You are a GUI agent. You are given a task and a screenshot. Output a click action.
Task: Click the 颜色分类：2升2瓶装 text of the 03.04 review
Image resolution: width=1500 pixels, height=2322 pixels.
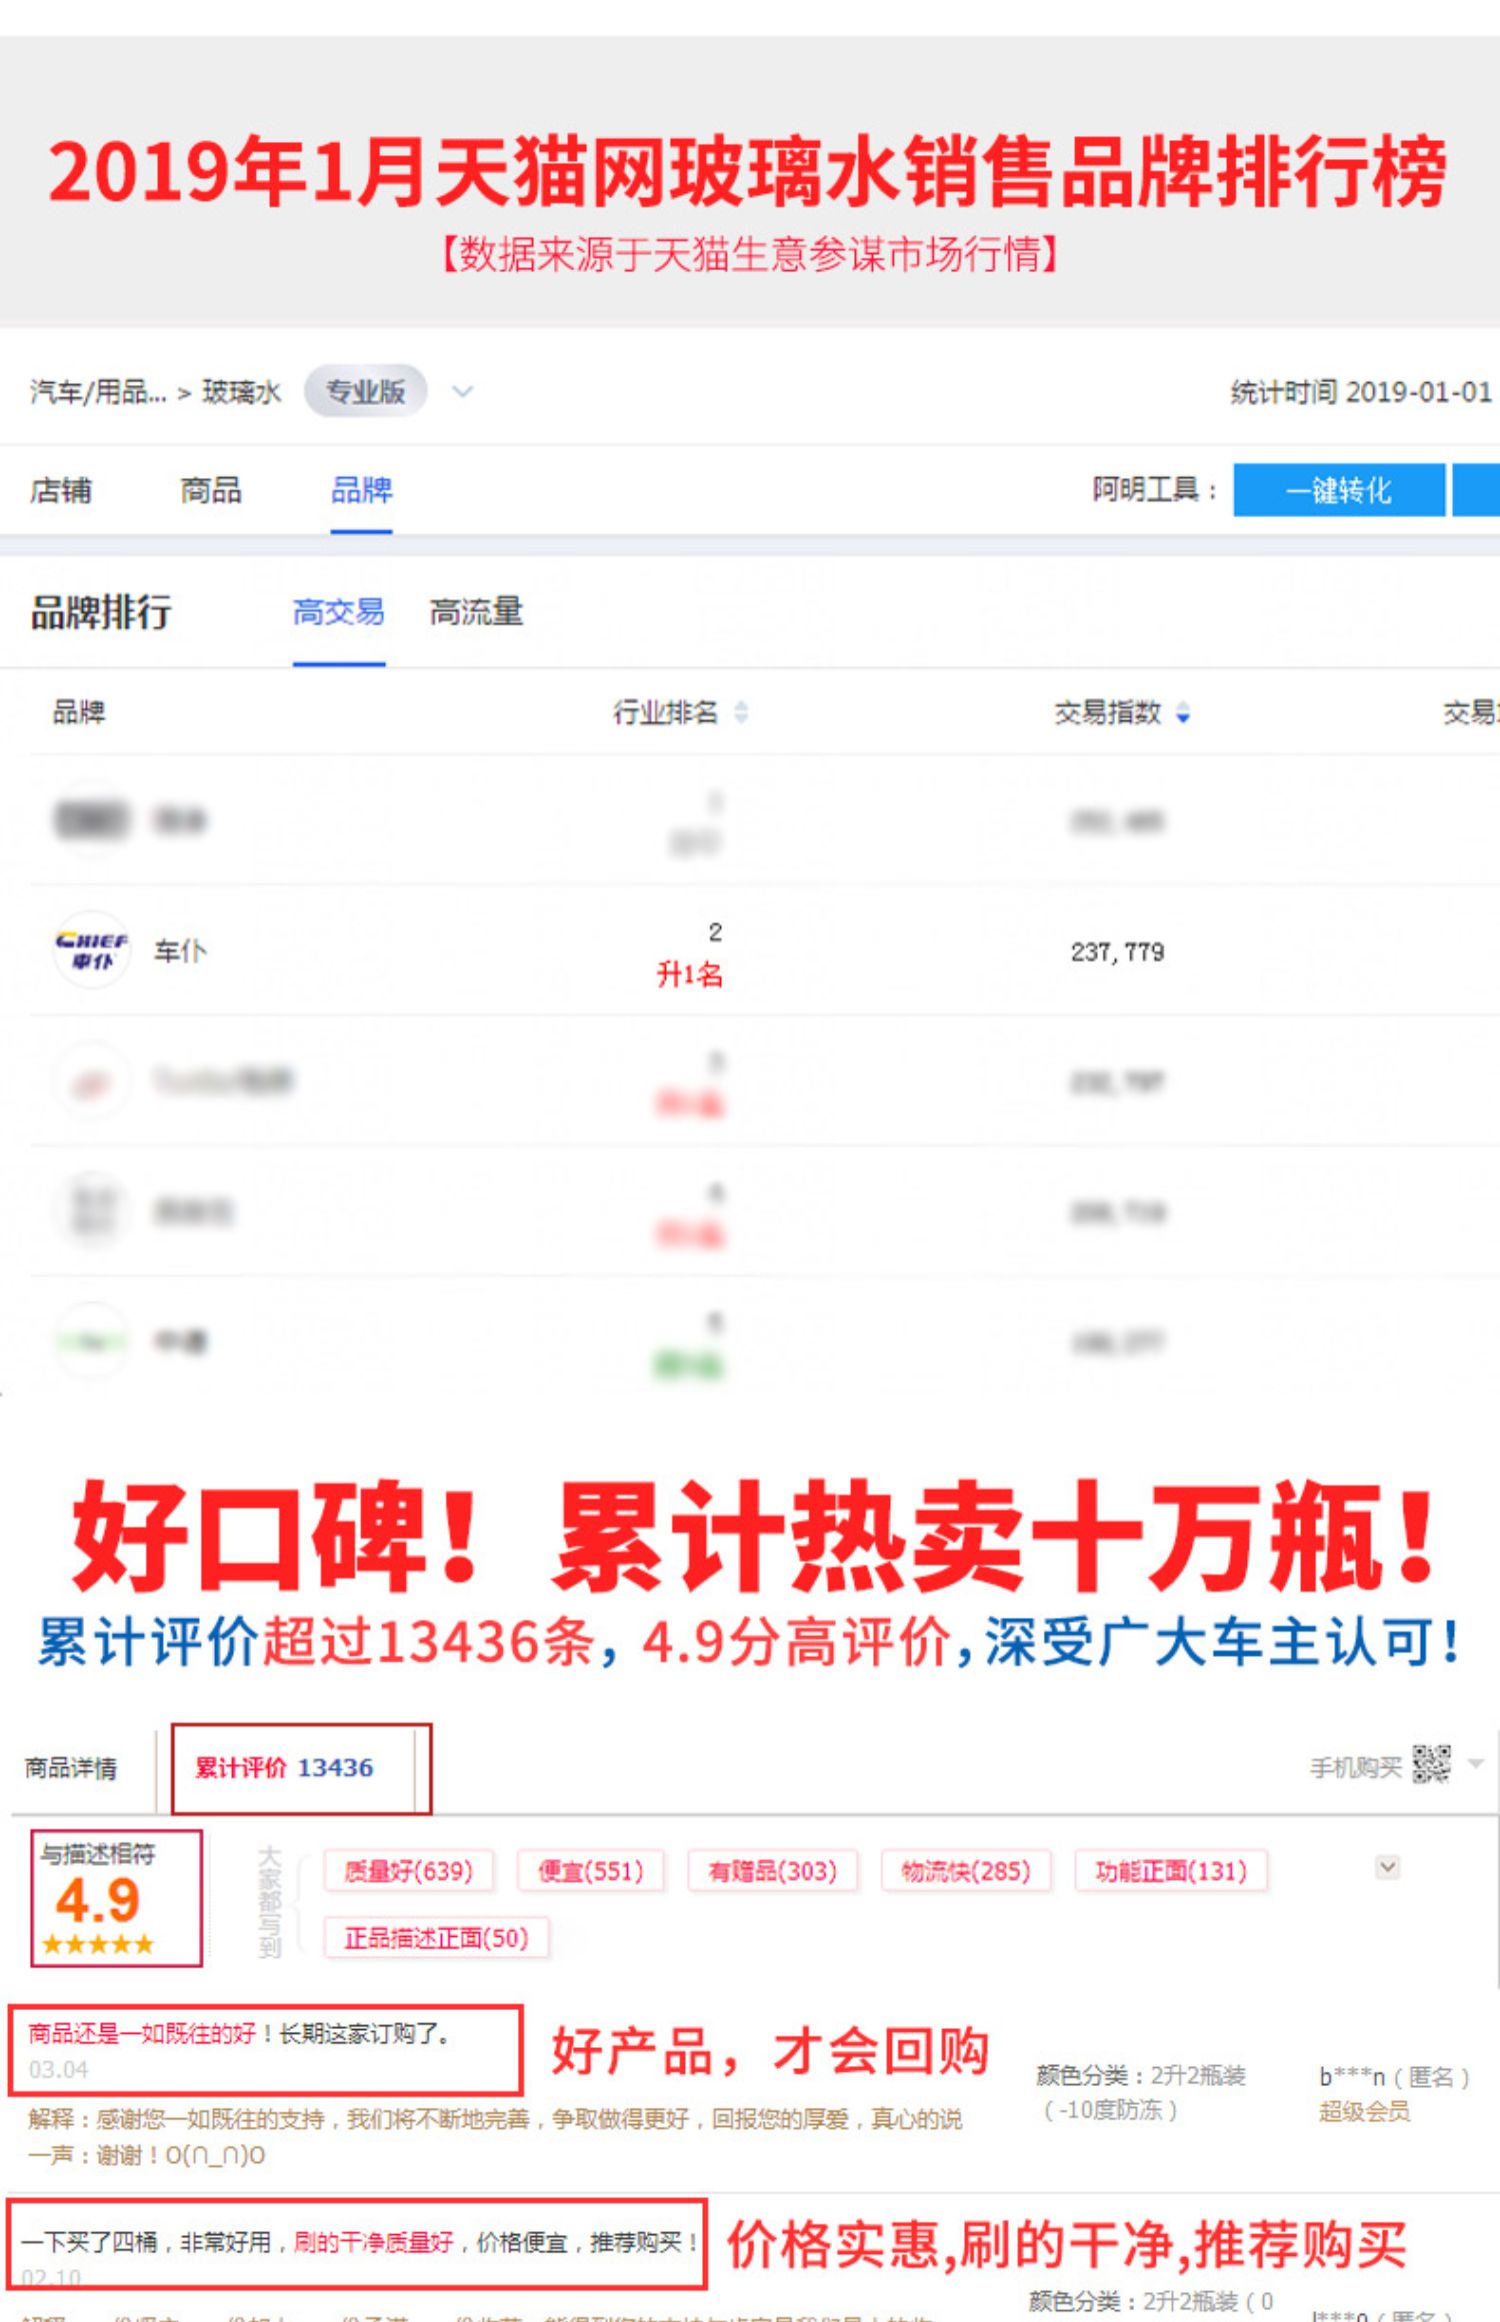point(1141,2076)
